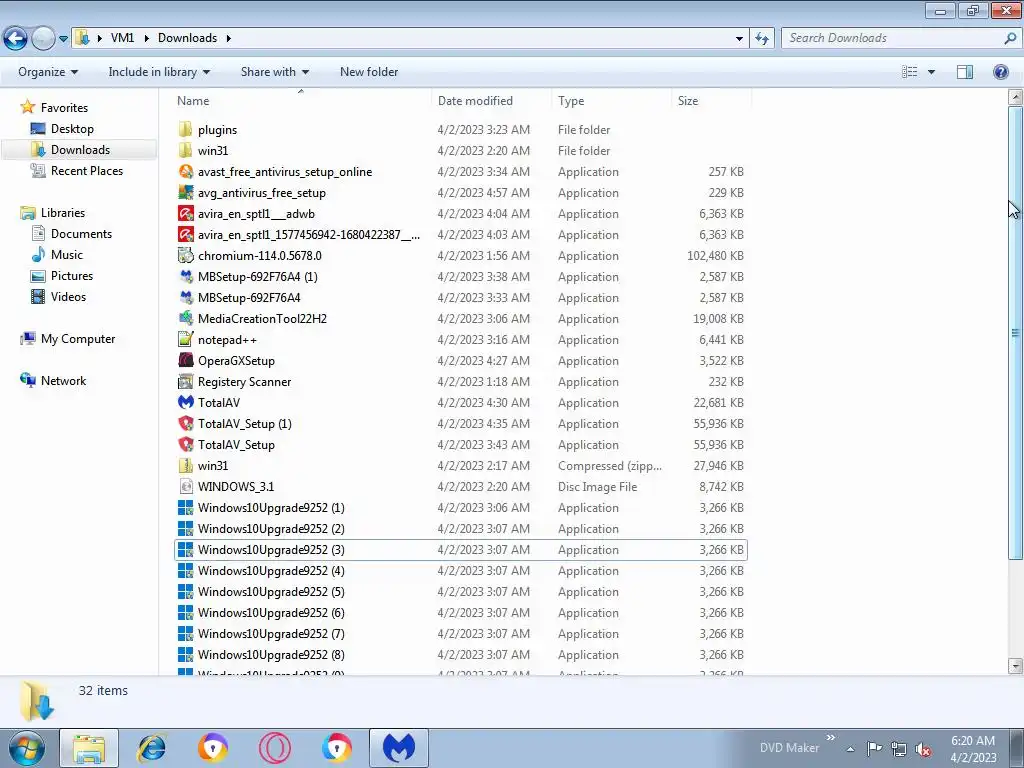Sort by Date modified column header

pos(475,101)
